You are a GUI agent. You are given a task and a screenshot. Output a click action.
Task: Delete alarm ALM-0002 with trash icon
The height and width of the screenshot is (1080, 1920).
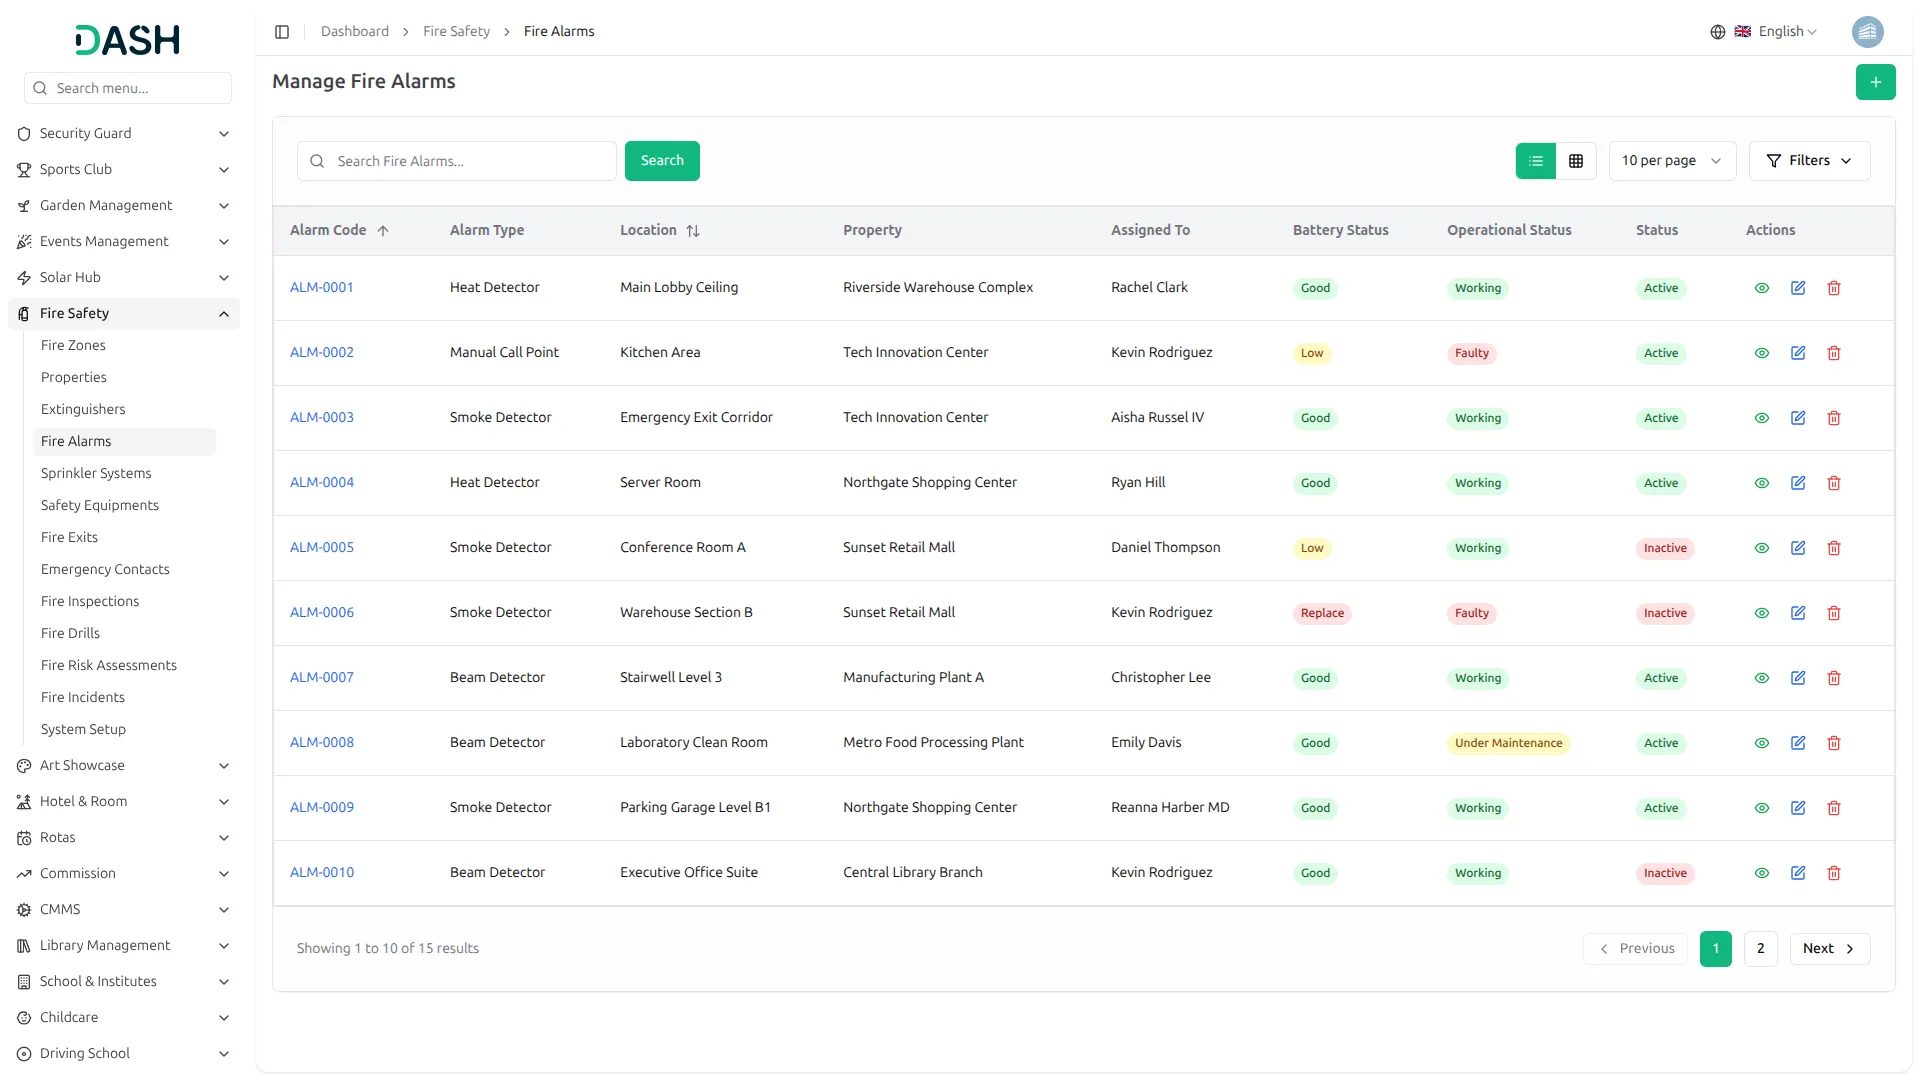coord(1834,353)
